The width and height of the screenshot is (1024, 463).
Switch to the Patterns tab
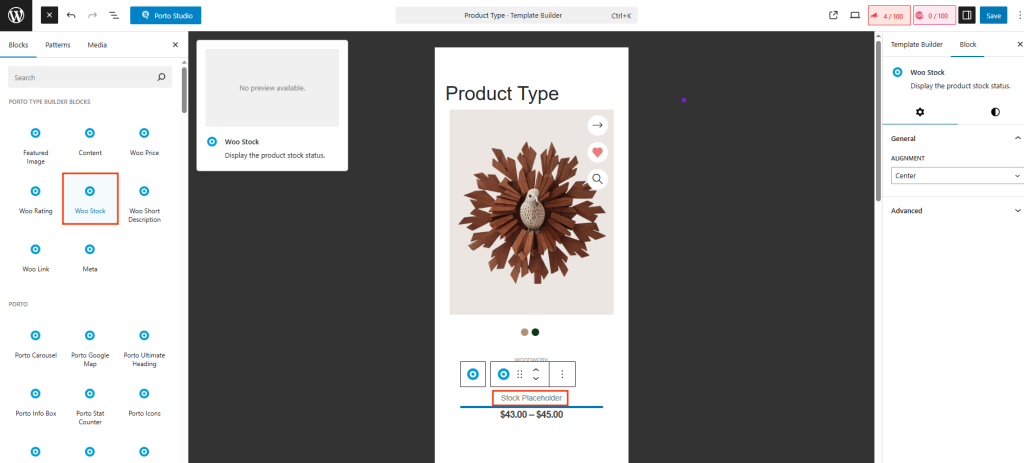coord(58,45)
